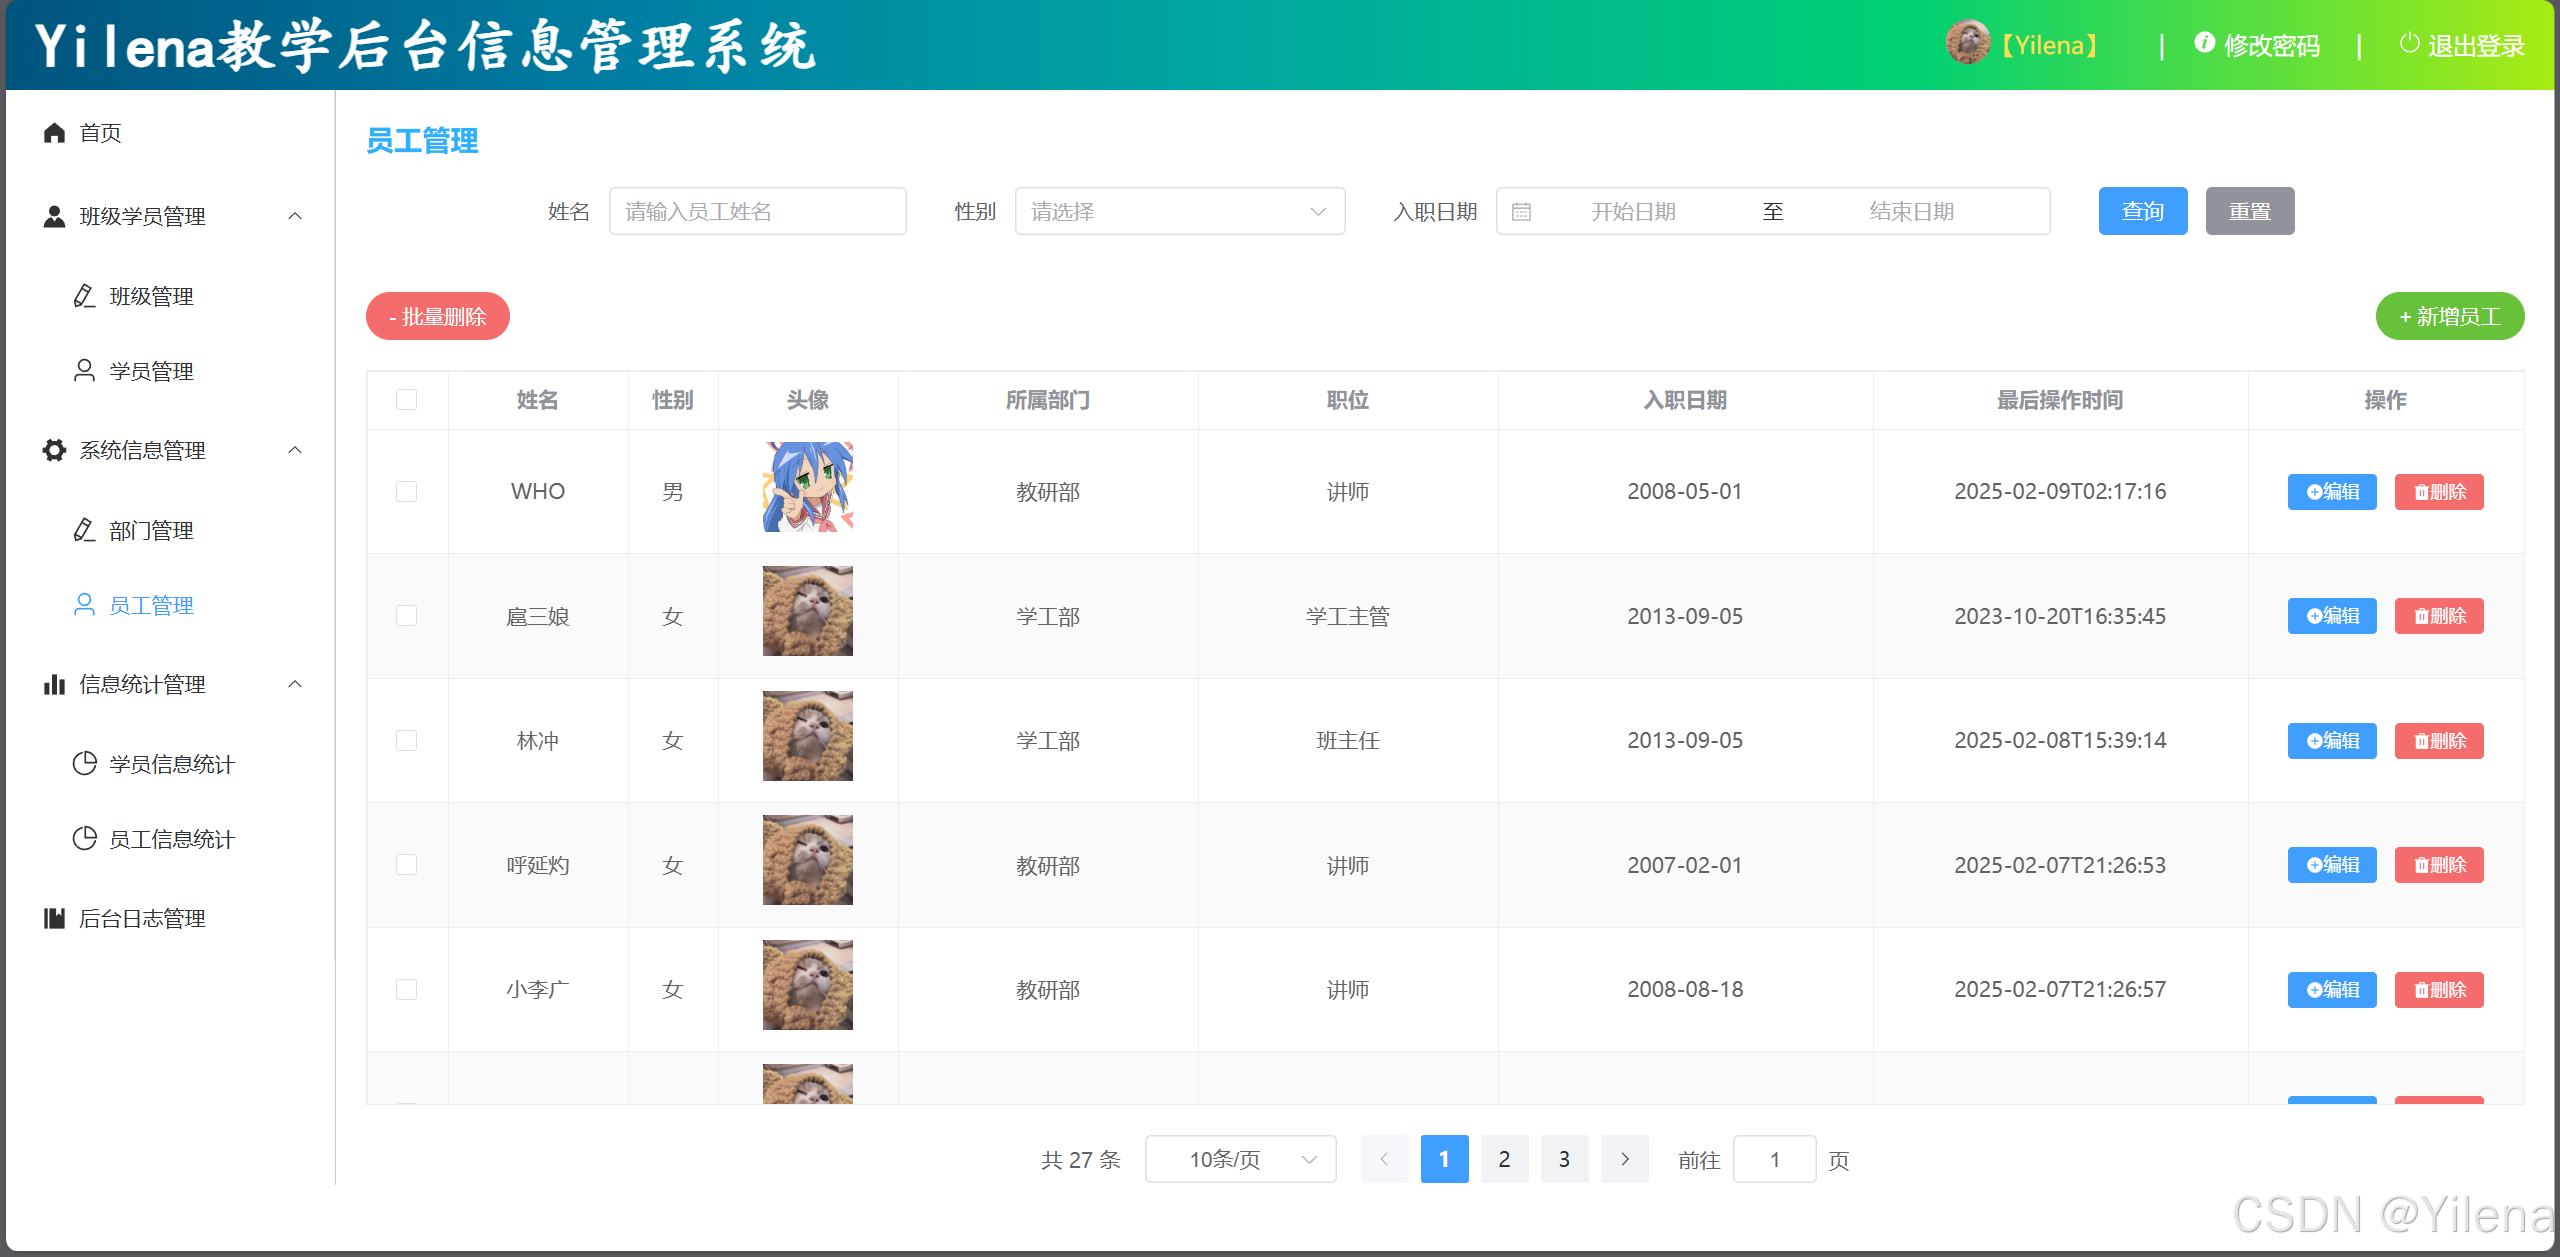Image resolution: width=2560 pixels, height=1257 pixels.
Task: Click the Yilena user avatar in header
Action: 1967,44
